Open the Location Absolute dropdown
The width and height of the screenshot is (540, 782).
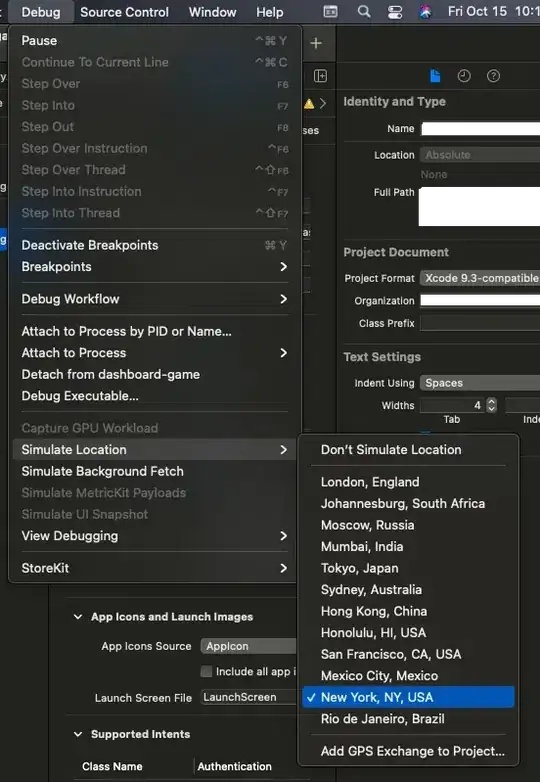pyautogui.click(x=480, y=155)
